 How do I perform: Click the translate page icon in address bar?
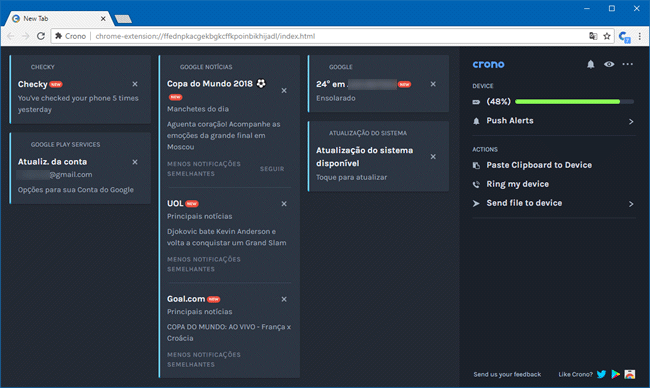tap(593, 36)
